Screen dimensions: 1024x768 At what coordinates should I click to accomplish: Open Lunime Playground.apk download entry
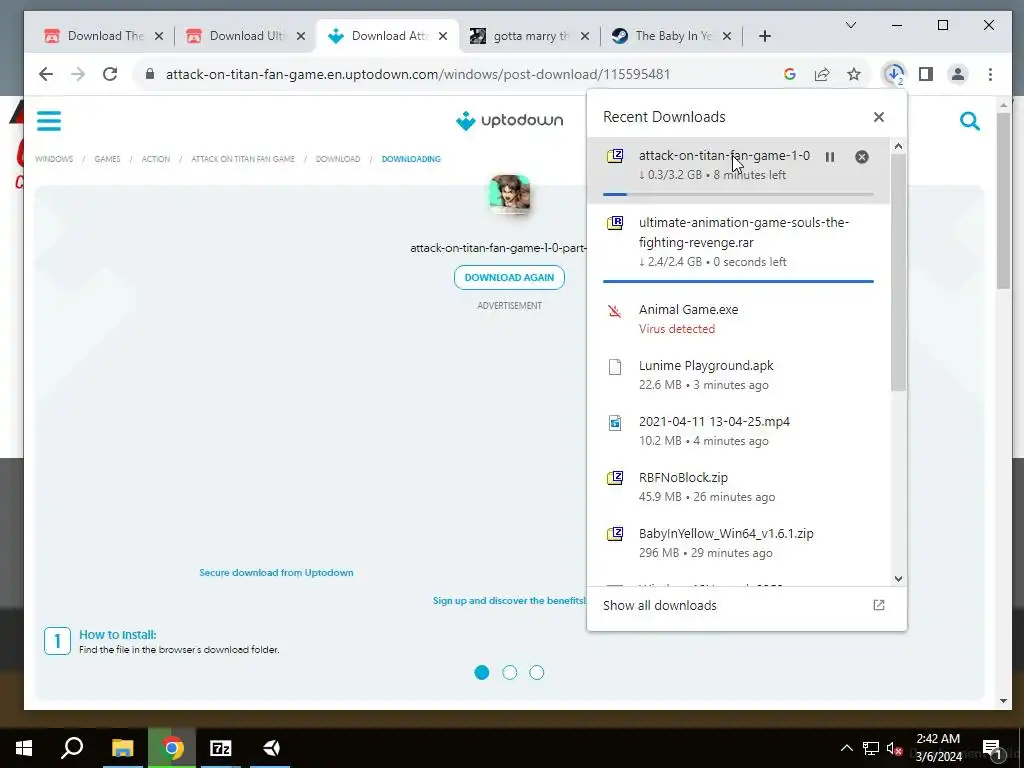click(x=739, y=375)
